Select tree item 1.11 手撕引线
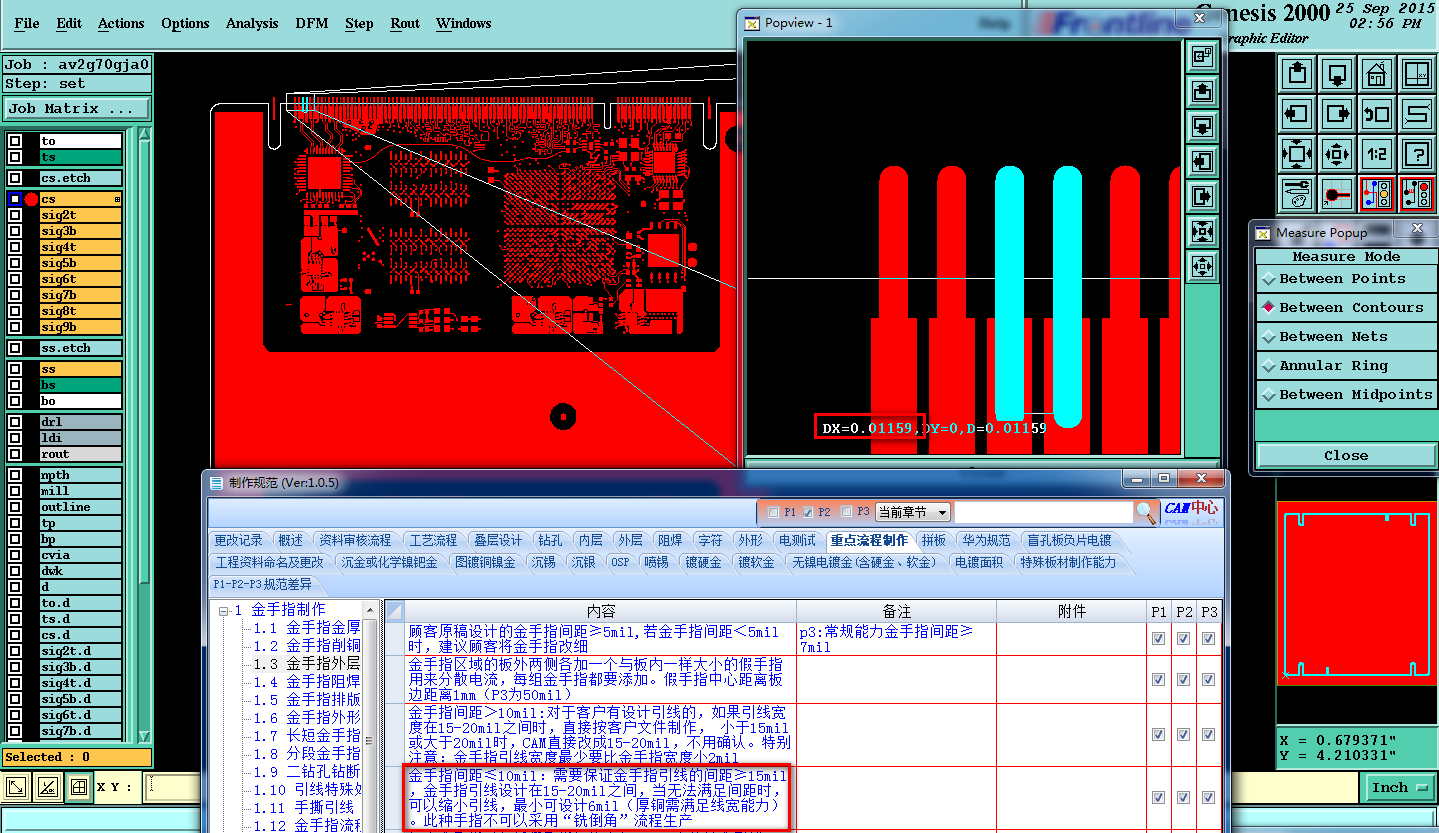1439x833 pixels. point(304,807)
